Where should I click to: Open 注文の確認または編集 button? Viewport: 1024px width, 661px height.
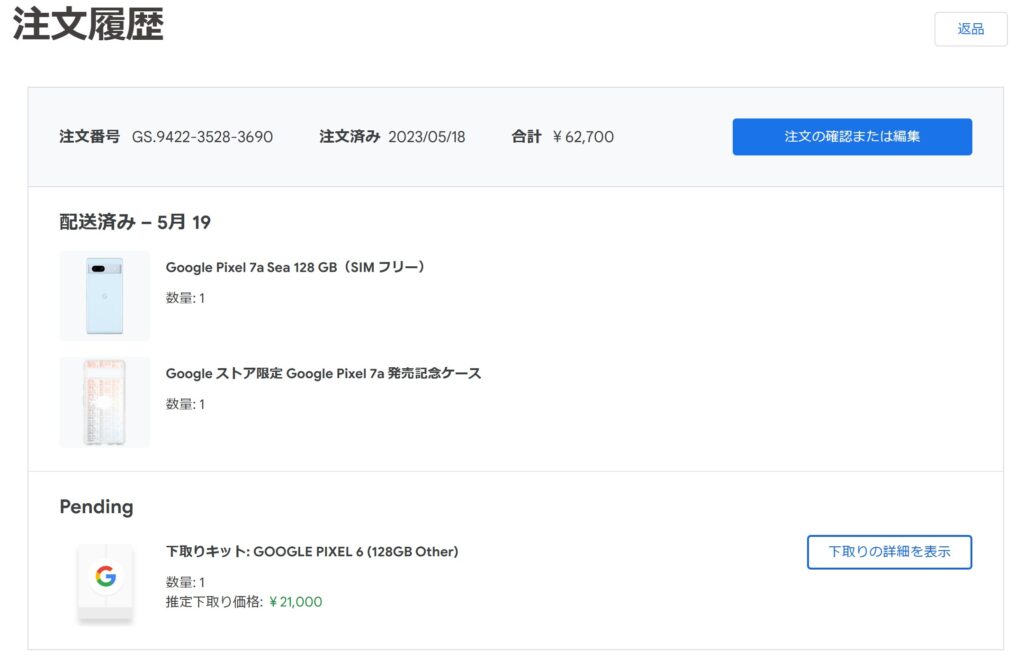[852, 137]
